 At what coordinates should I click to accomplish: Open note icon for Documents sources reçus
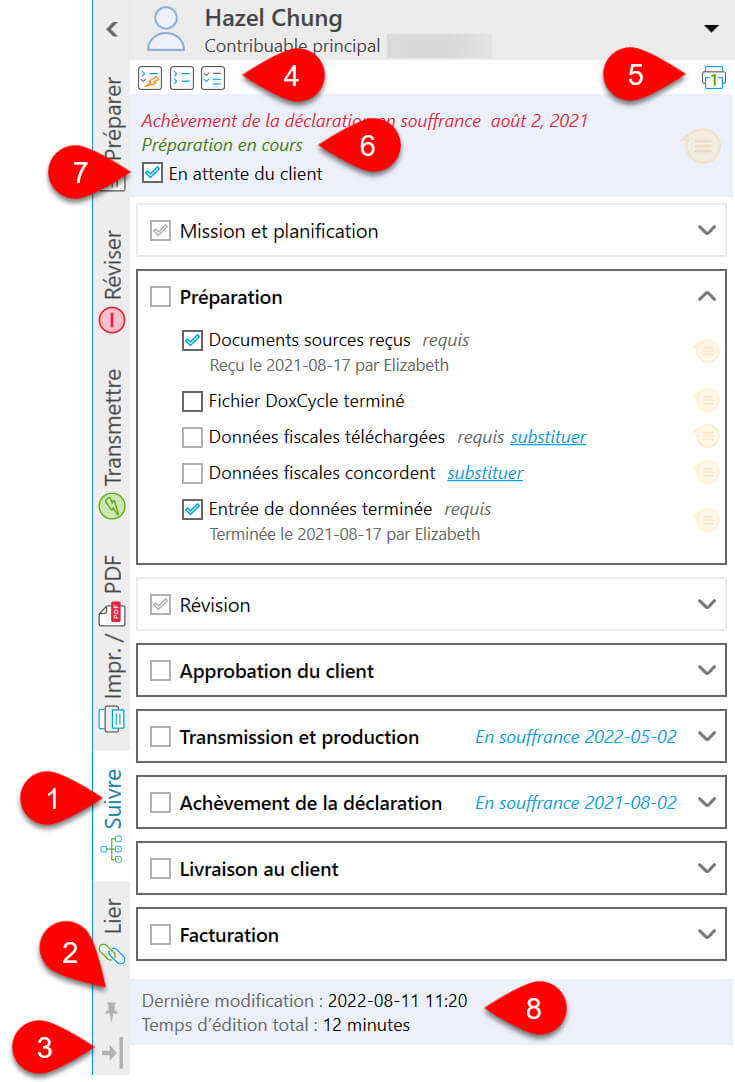point(707,351)
